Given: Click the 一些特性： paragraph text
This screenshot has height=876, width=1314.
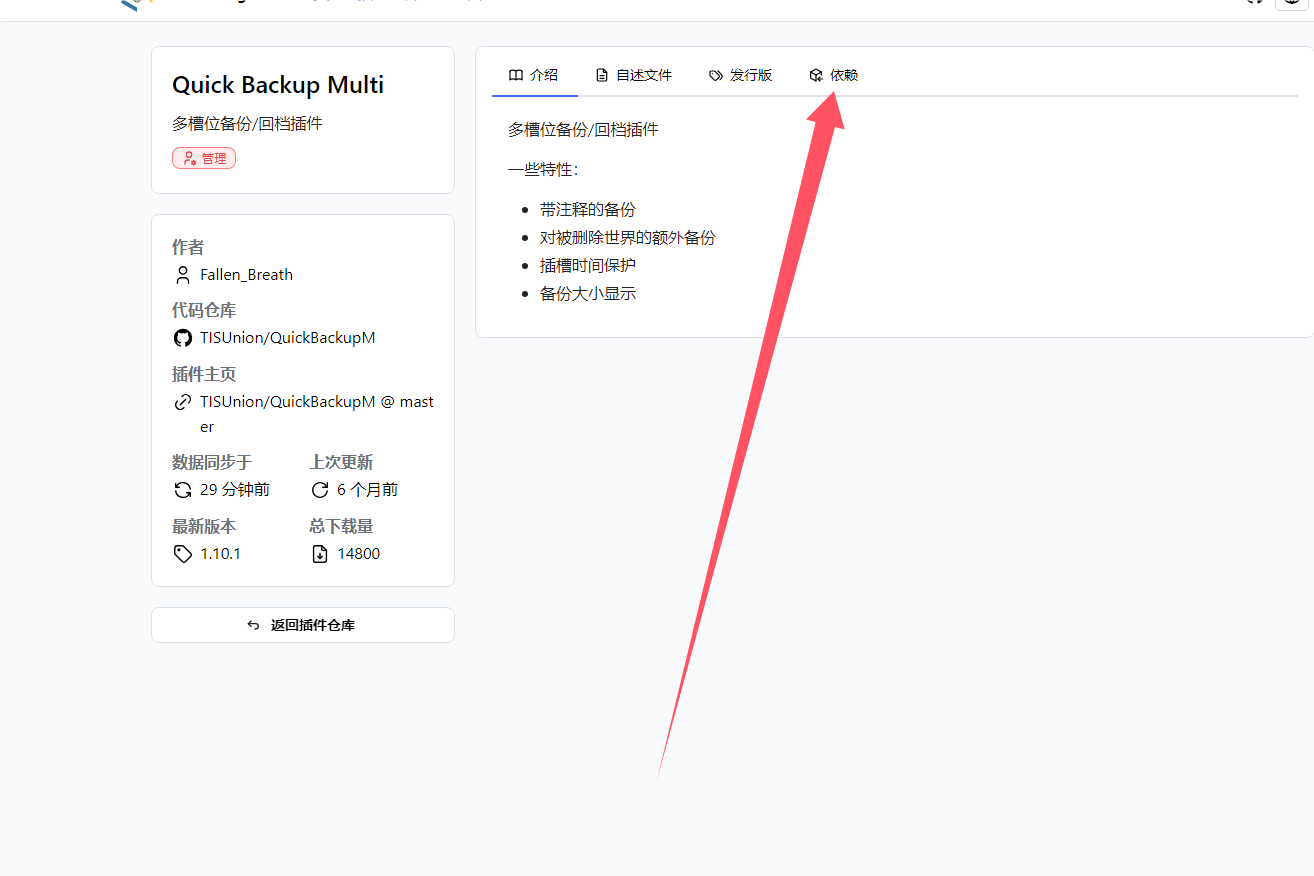Looking at the screenshot, I should click(x=543, y=170).
